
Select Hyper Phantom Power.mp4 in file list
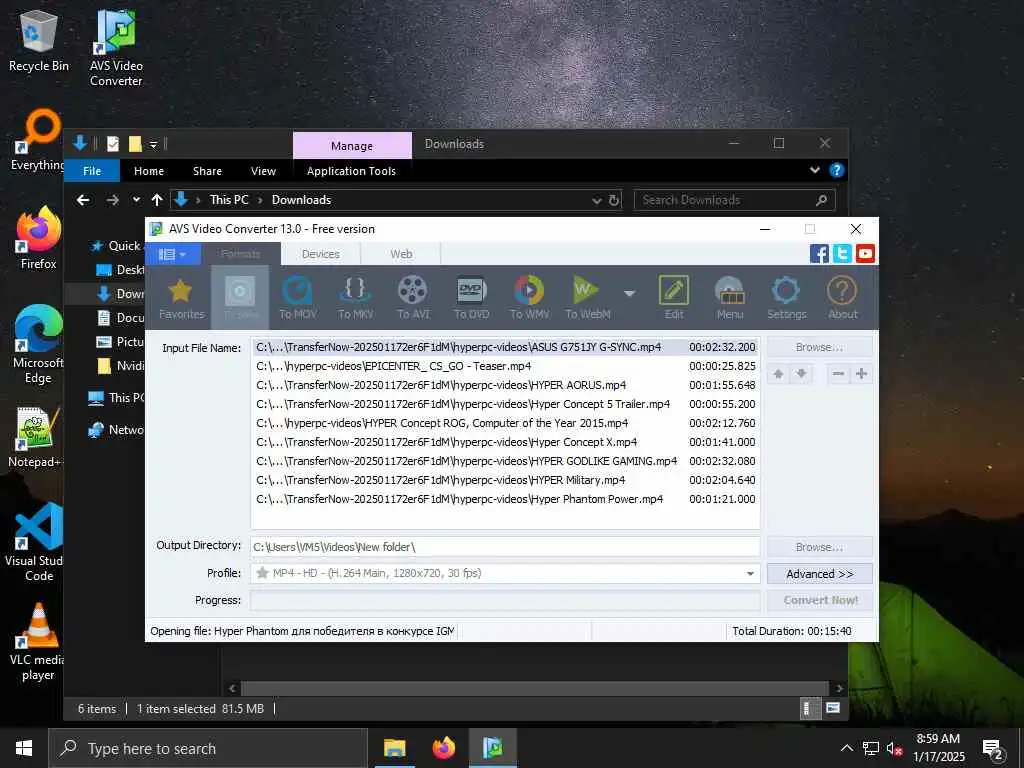click(x=505, y=499)
